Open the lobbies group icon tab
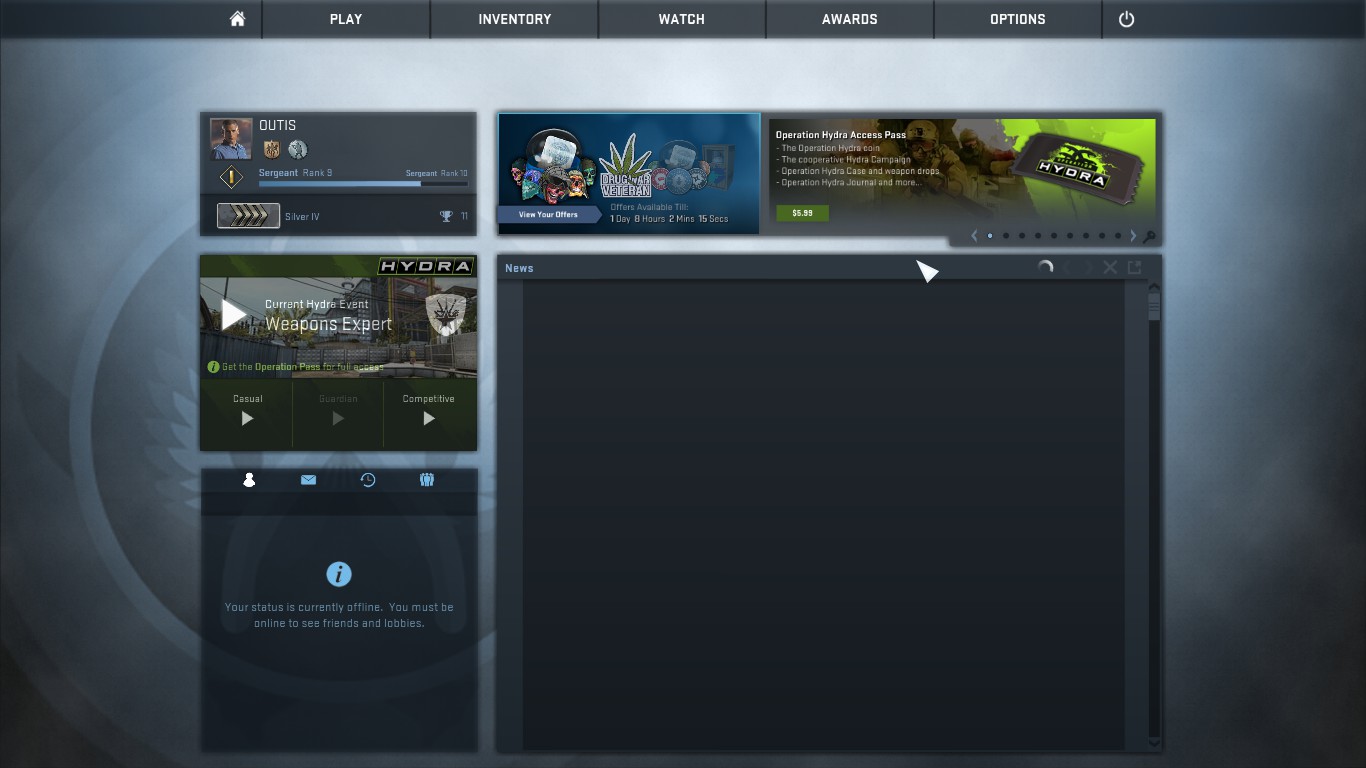1366x768 pixels. 427,480
